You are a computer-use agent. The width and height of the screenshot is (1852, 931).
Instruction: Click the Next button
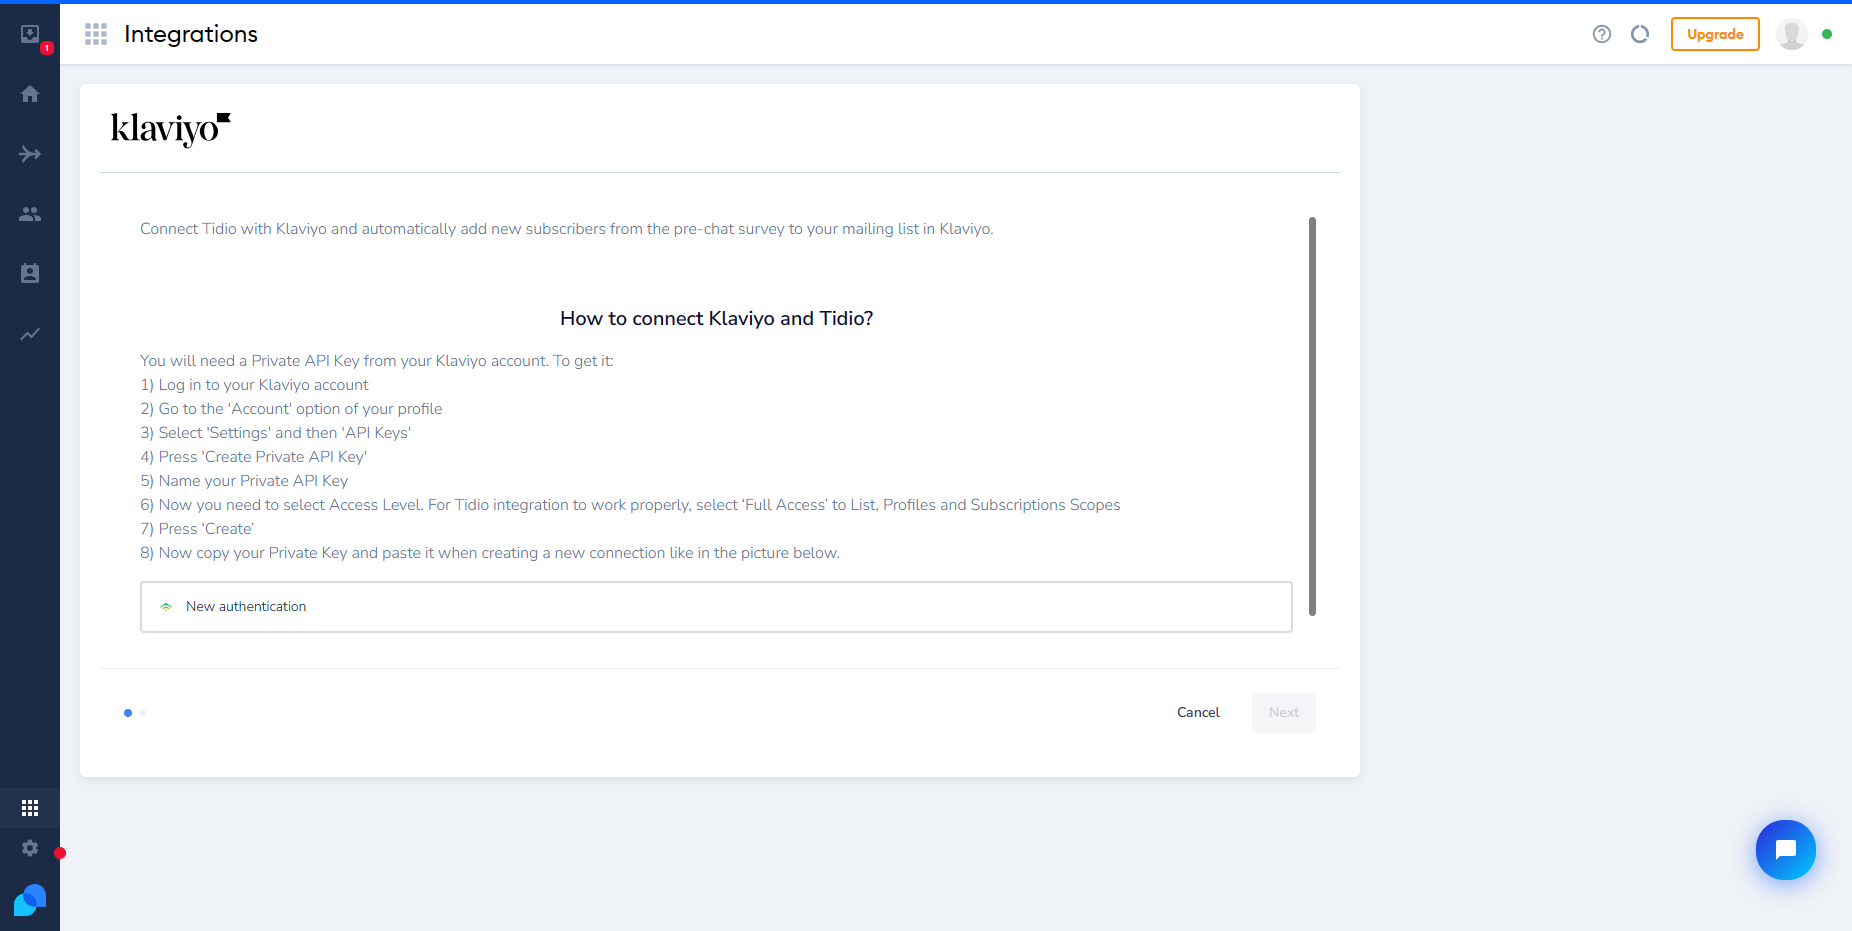(1284, 713)
